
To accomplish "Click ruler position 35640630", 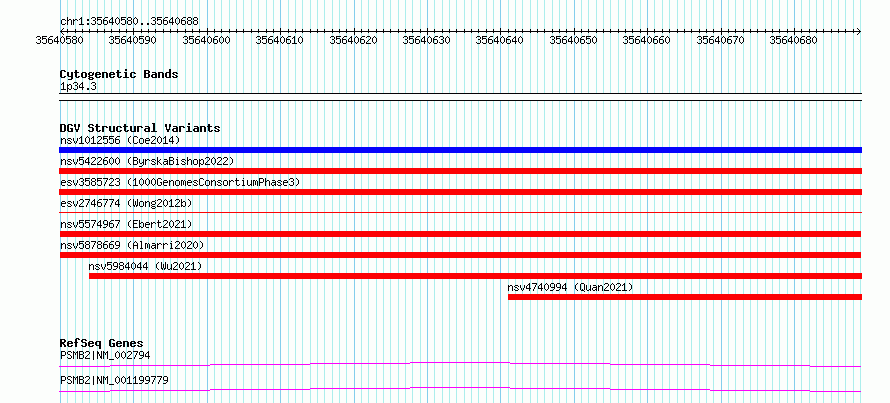I will [427, 40].
